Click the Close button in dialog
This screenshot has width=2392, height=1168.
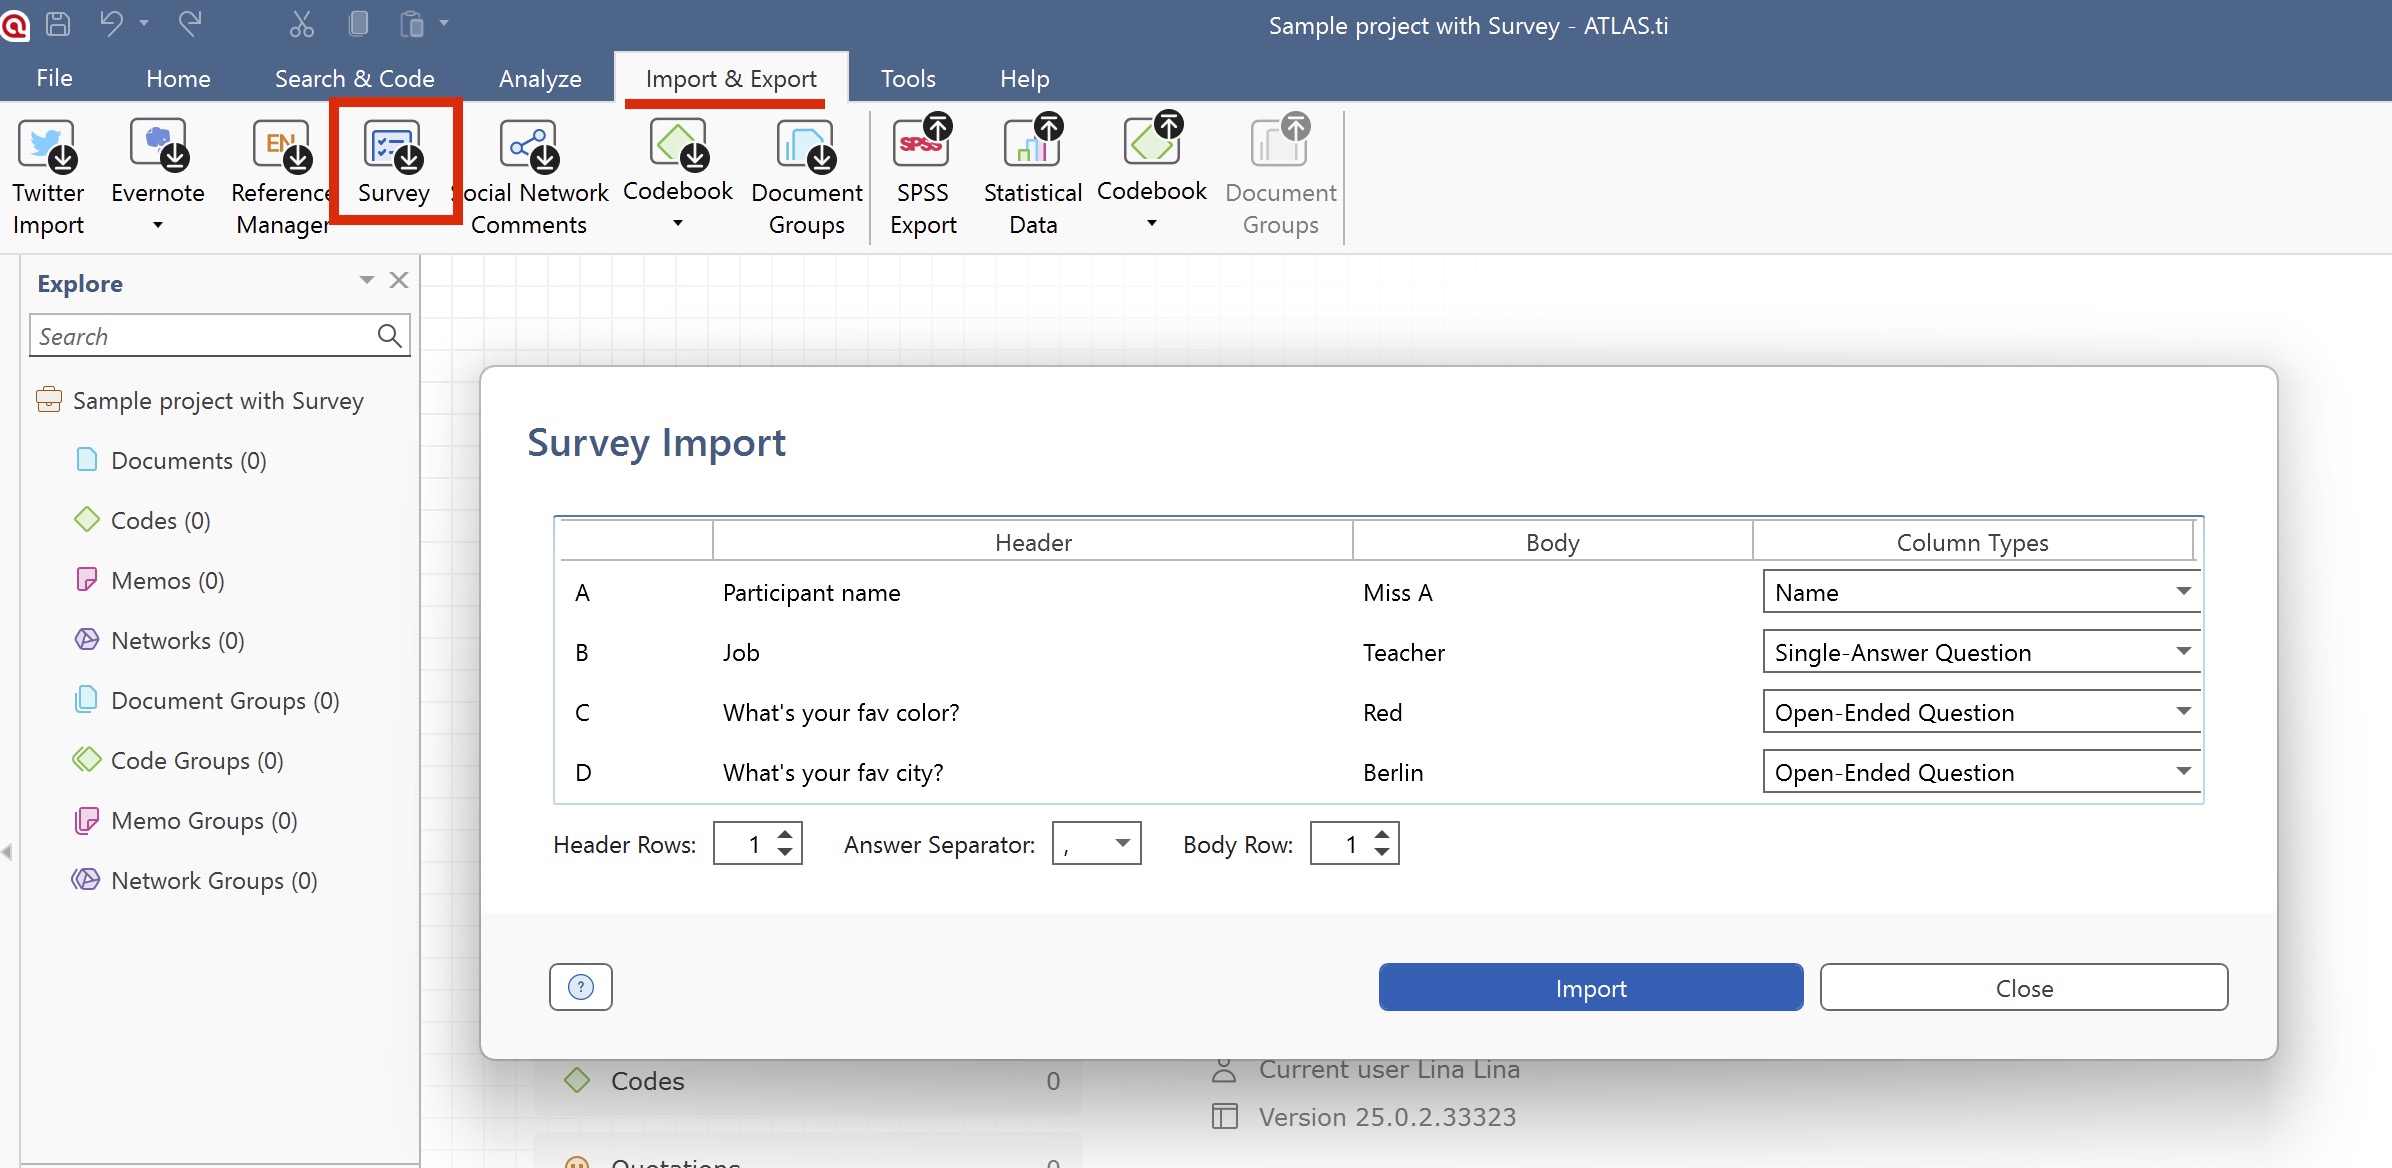[2023, 988]
